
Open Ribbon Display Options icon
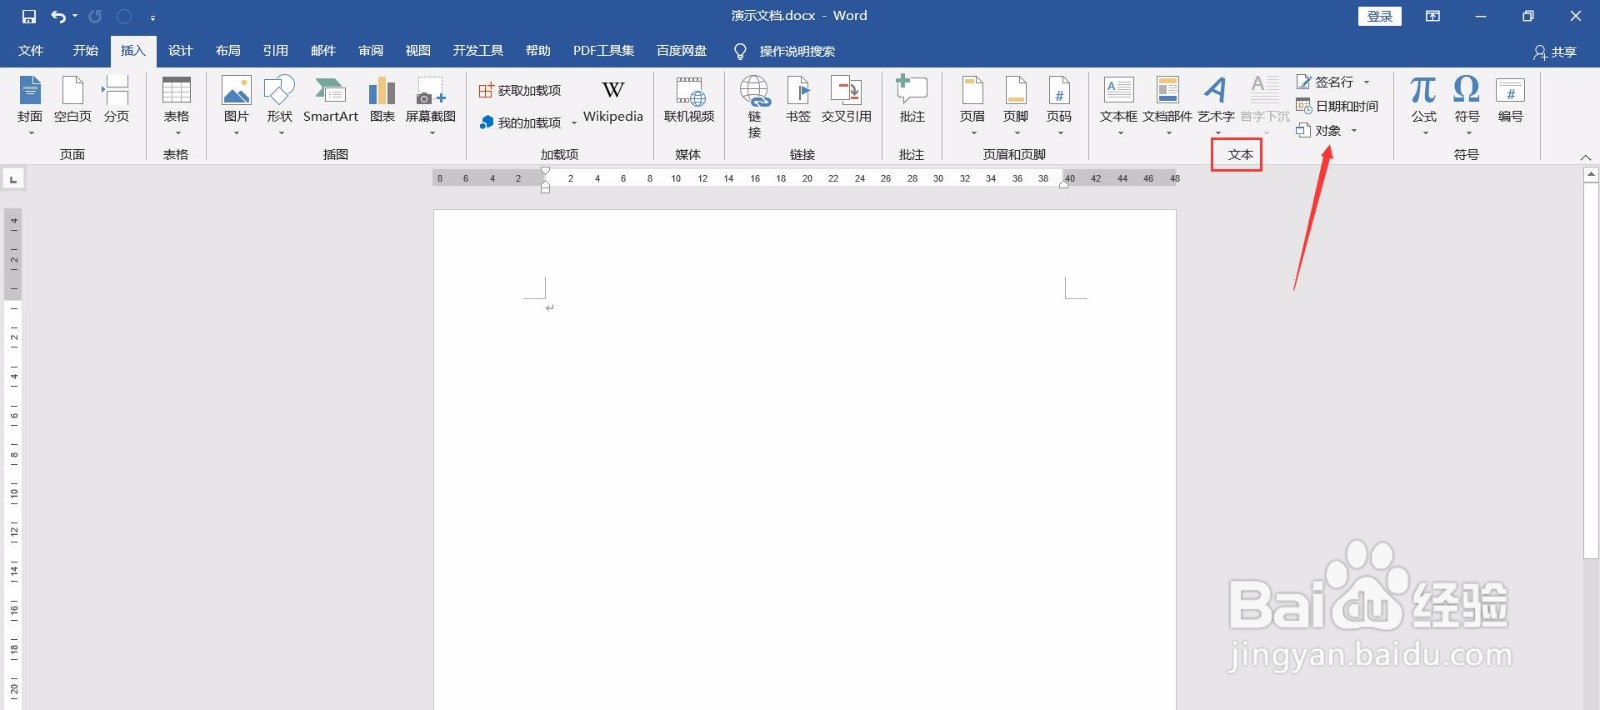[x=1433, y=16]
